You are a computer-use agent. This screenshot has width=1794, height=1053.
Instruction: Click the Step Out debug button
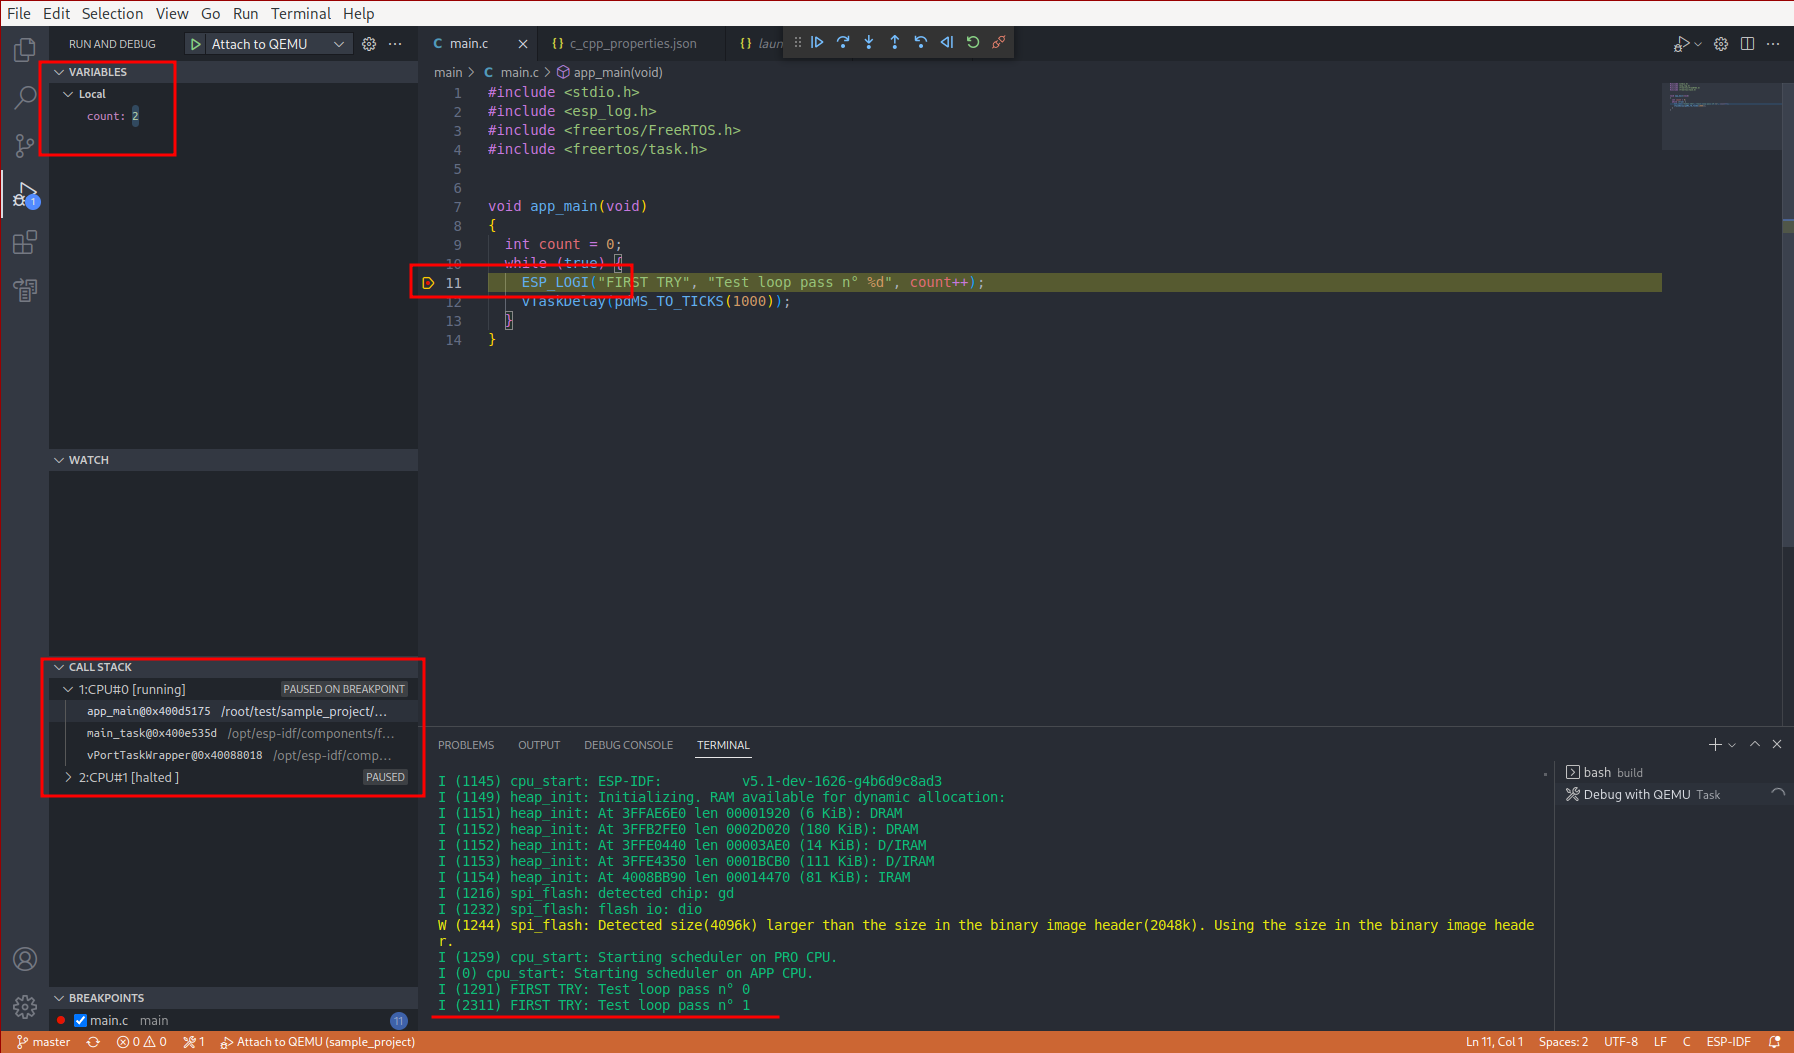895,42
